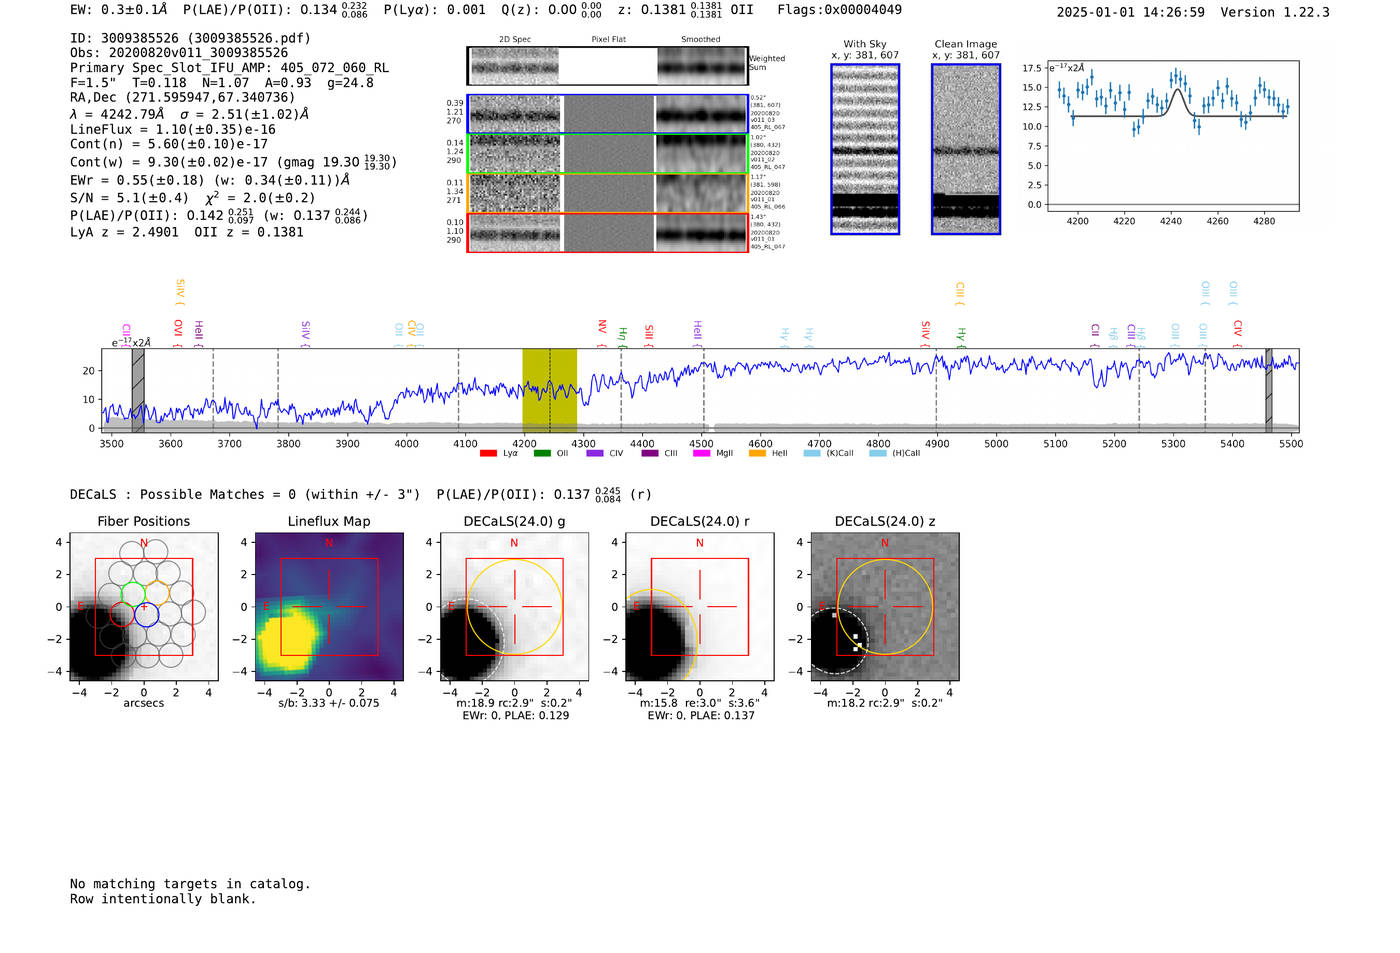Select the orange HeII legend swatch
The width and height of the screenshot is (1400, 953).
pos(757,453)
